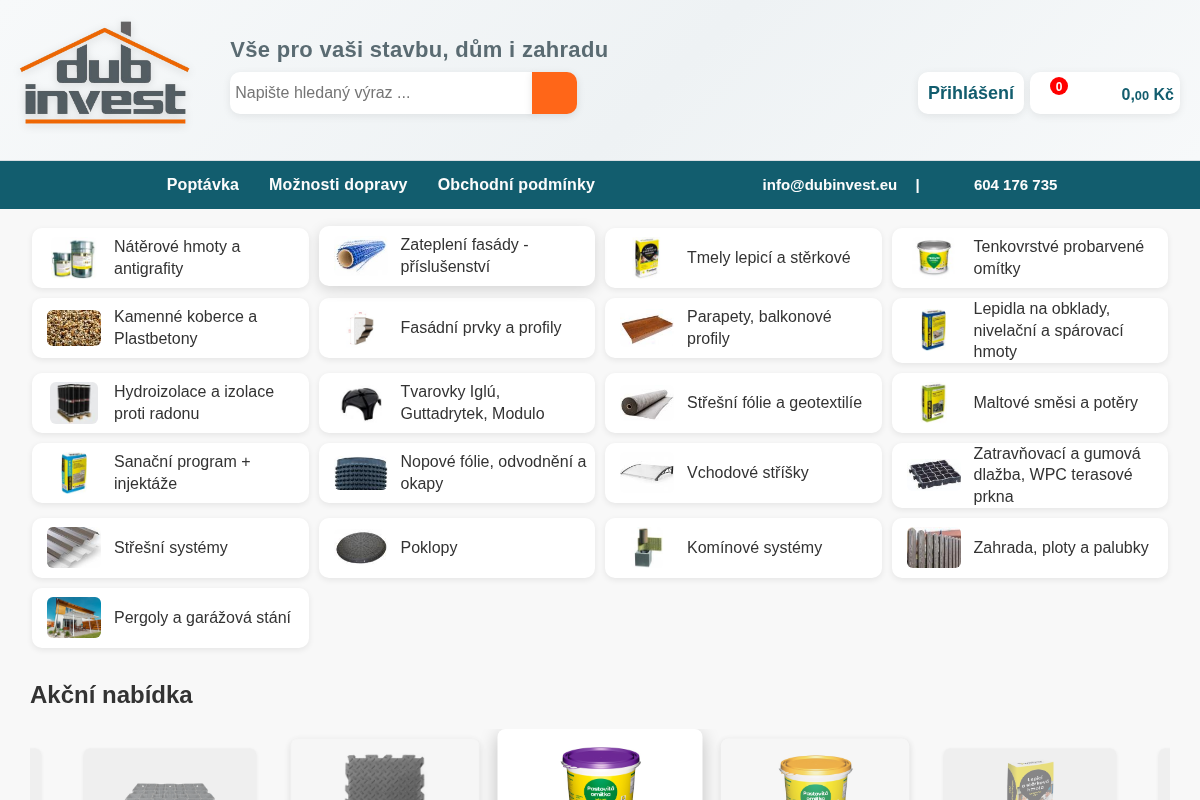Open the category Tmely lepicí a stěrkové
Viewport: 1200px width, 800px height.
tap(743, 258)
